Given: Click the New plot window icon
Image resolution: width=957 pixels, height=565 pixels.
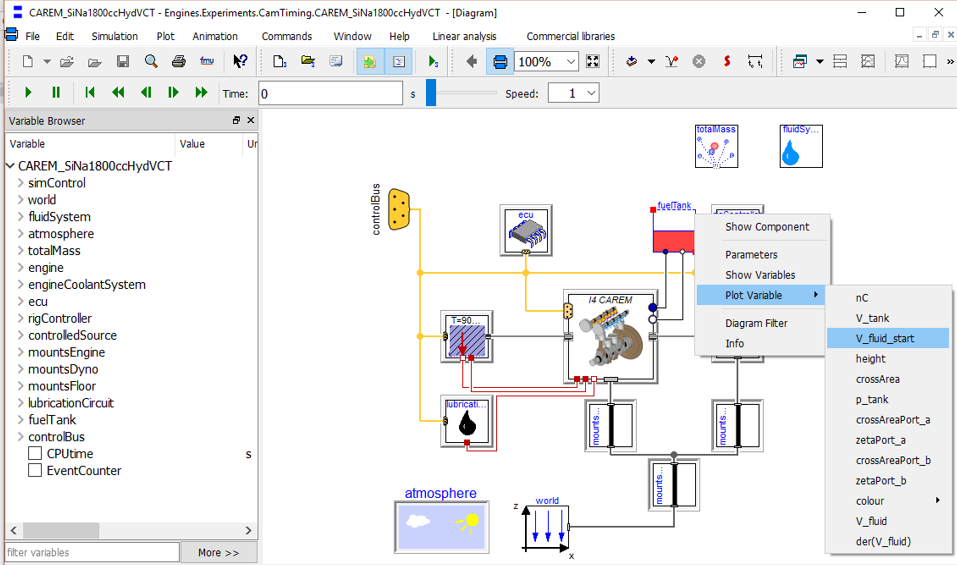Looking at the screenshot, I should click(x=800, y=62).
